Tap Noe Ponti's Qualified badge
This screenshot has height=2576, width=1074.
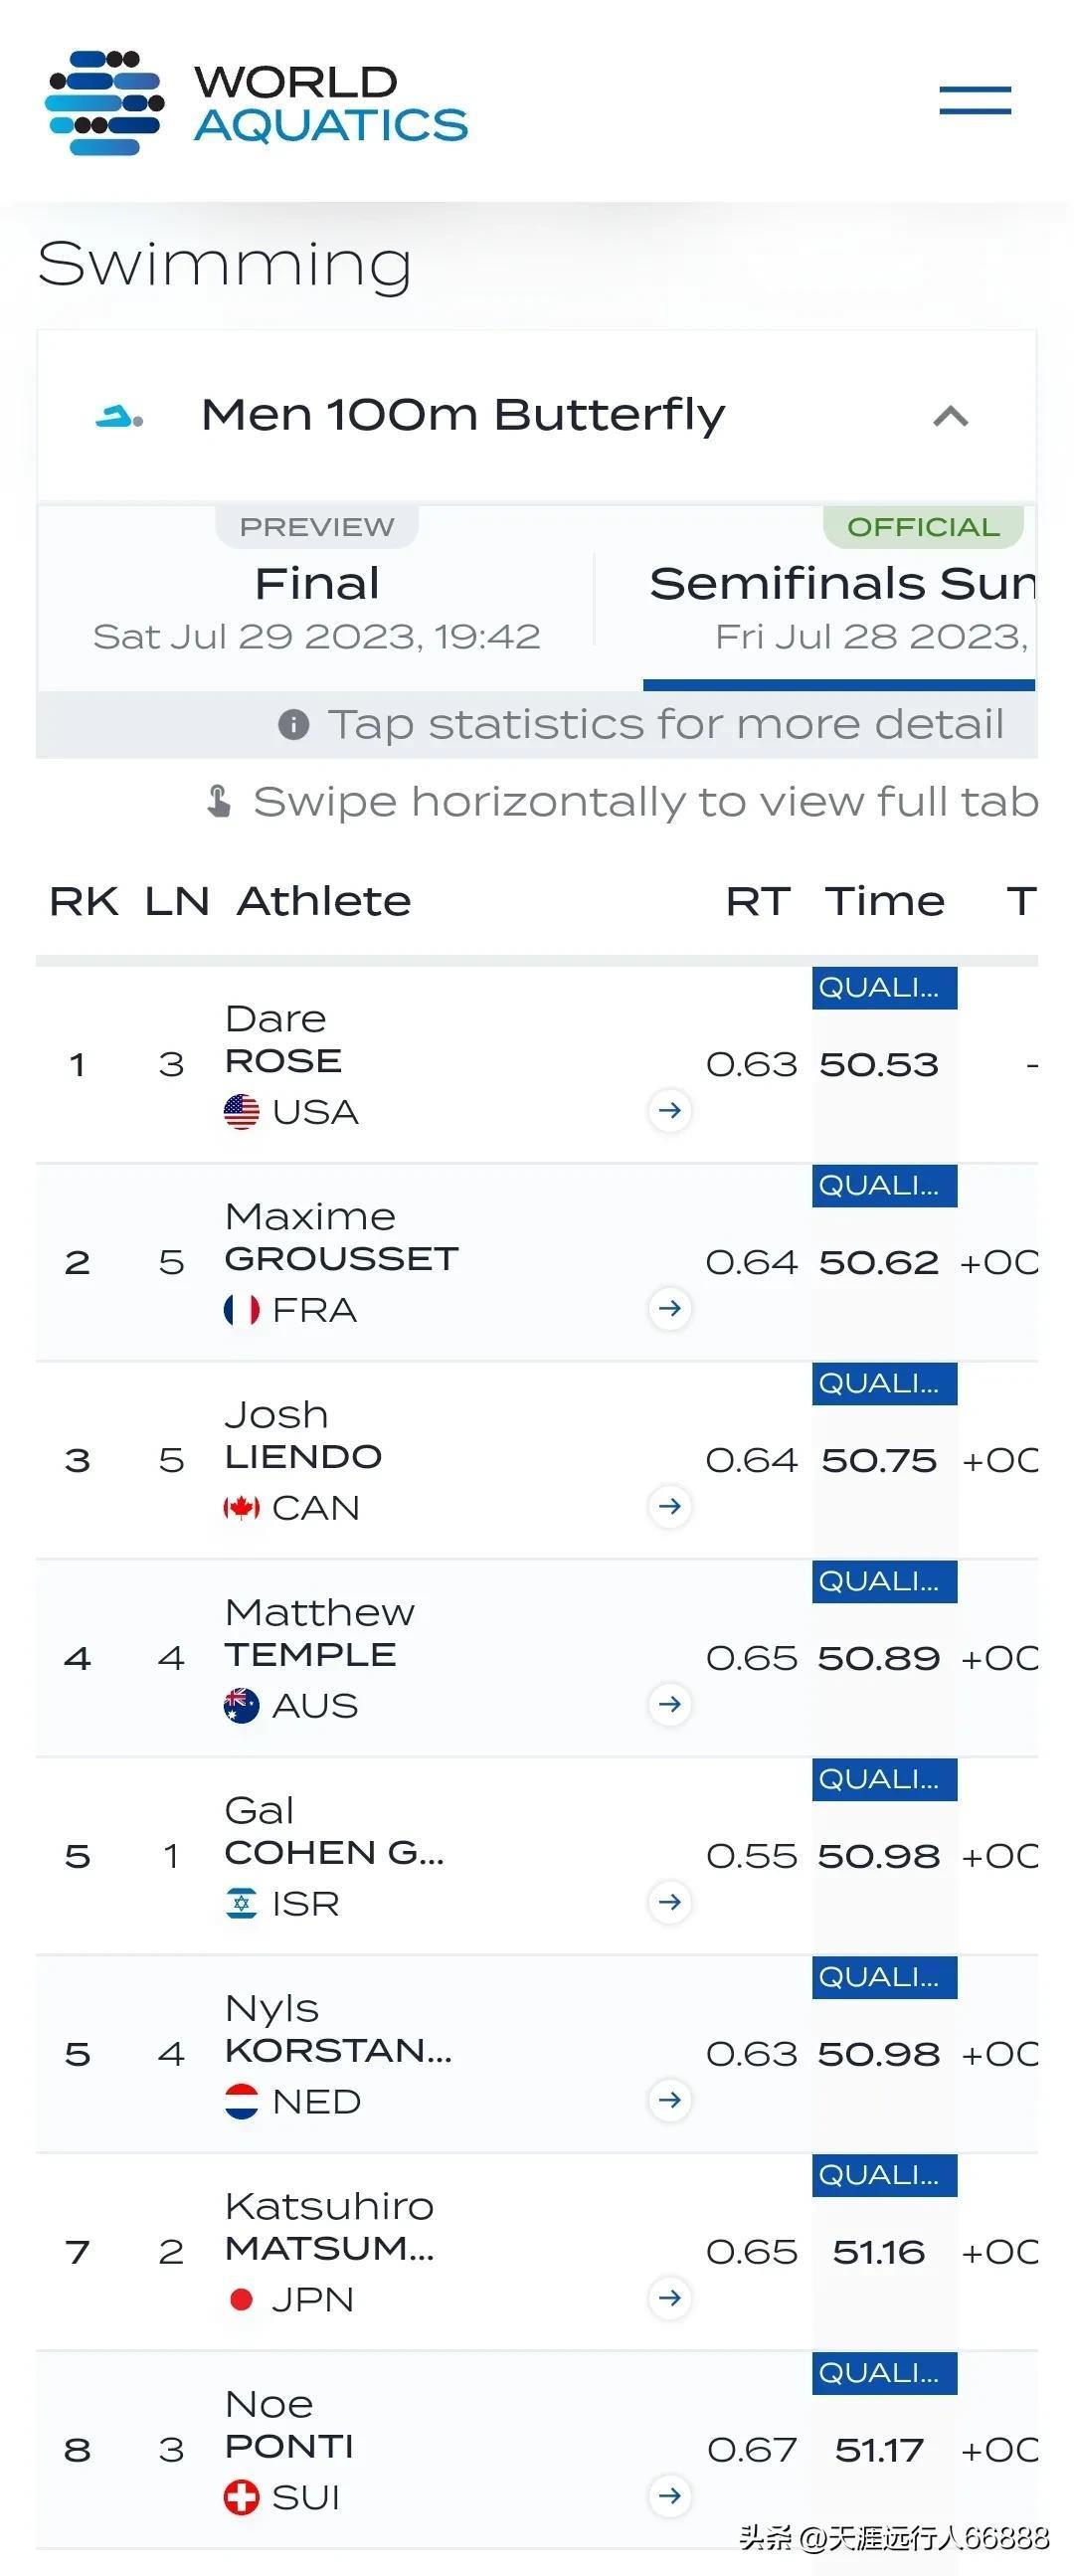[884, 2373]
